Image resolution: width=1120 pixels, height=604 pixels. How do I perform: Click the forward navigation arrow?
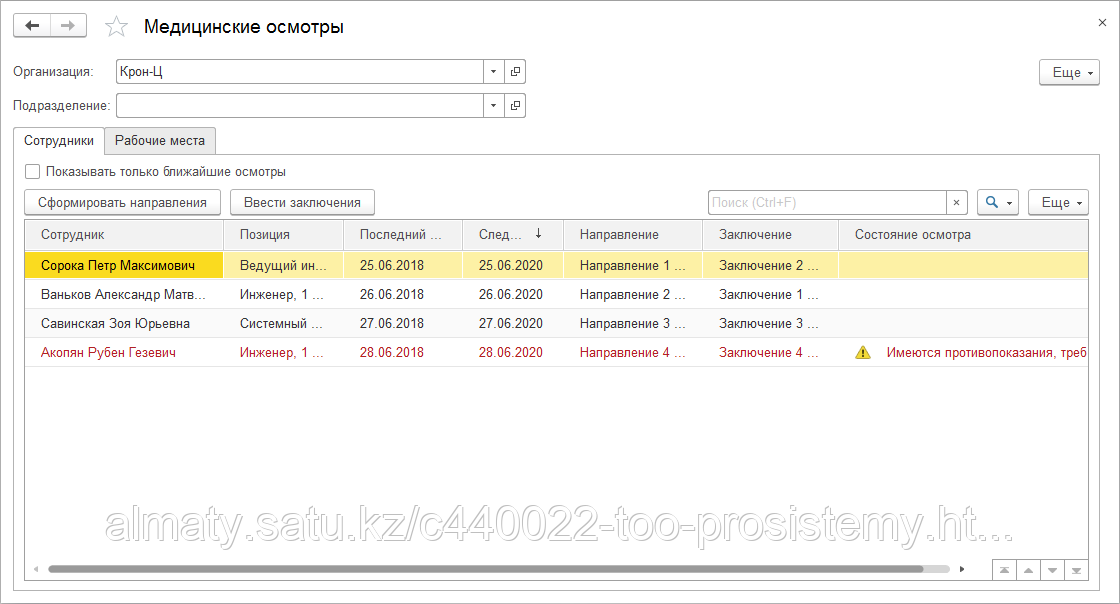[x=68, y=26]
